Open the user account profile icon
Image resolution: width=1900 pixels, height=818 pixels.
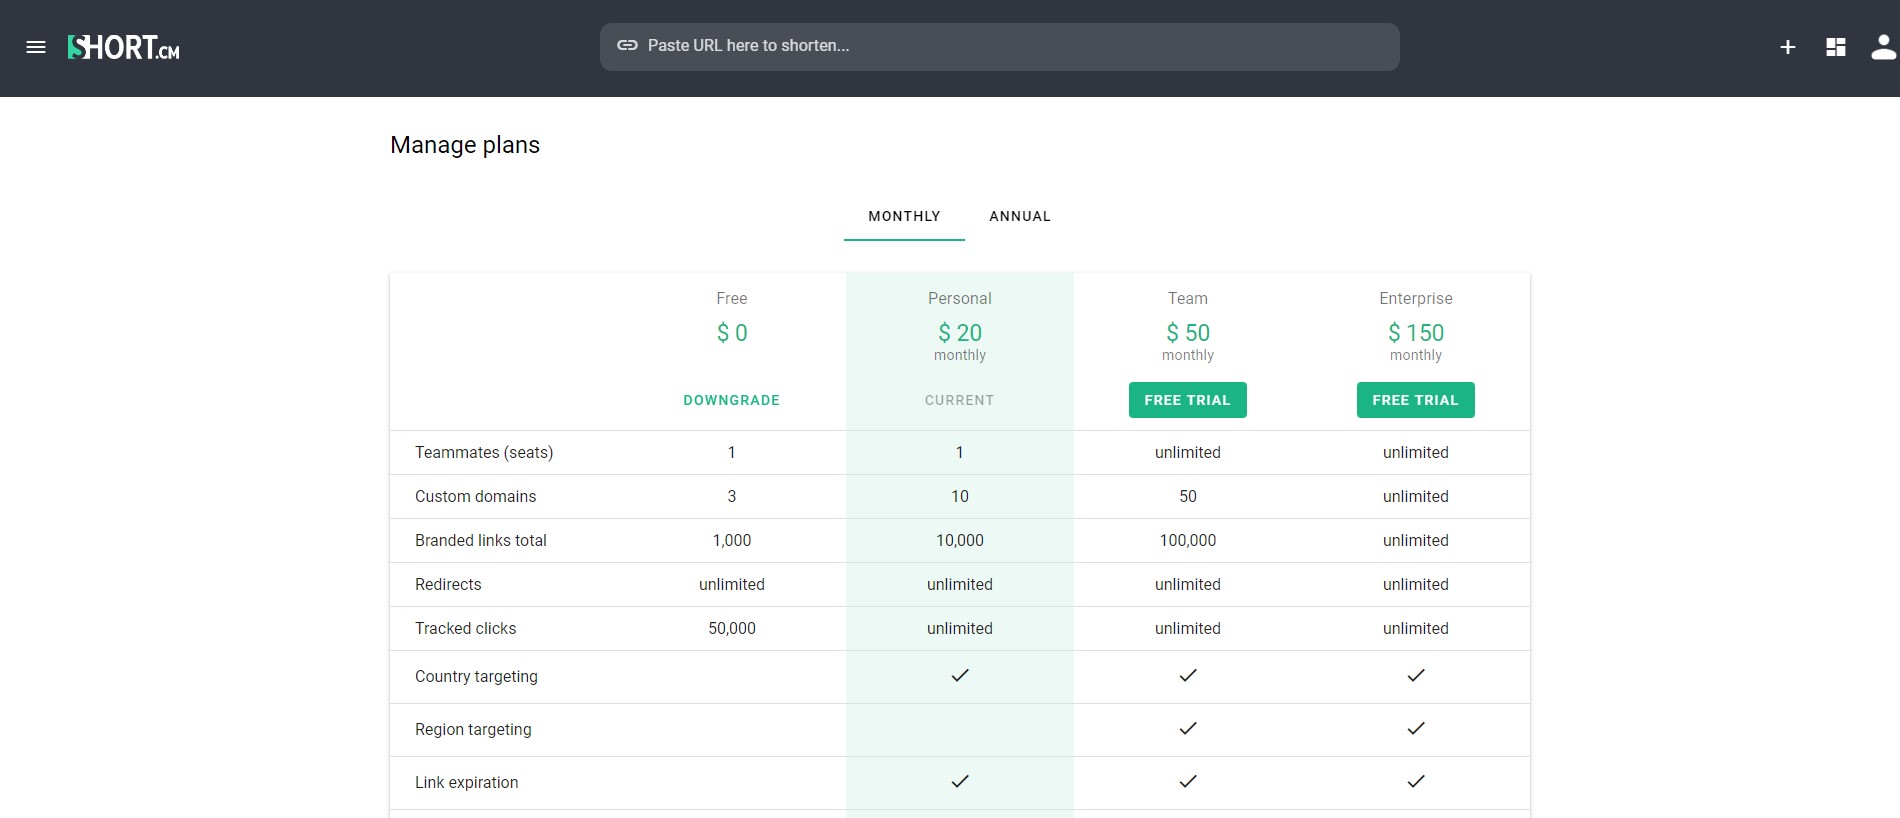click(1882, 47)
